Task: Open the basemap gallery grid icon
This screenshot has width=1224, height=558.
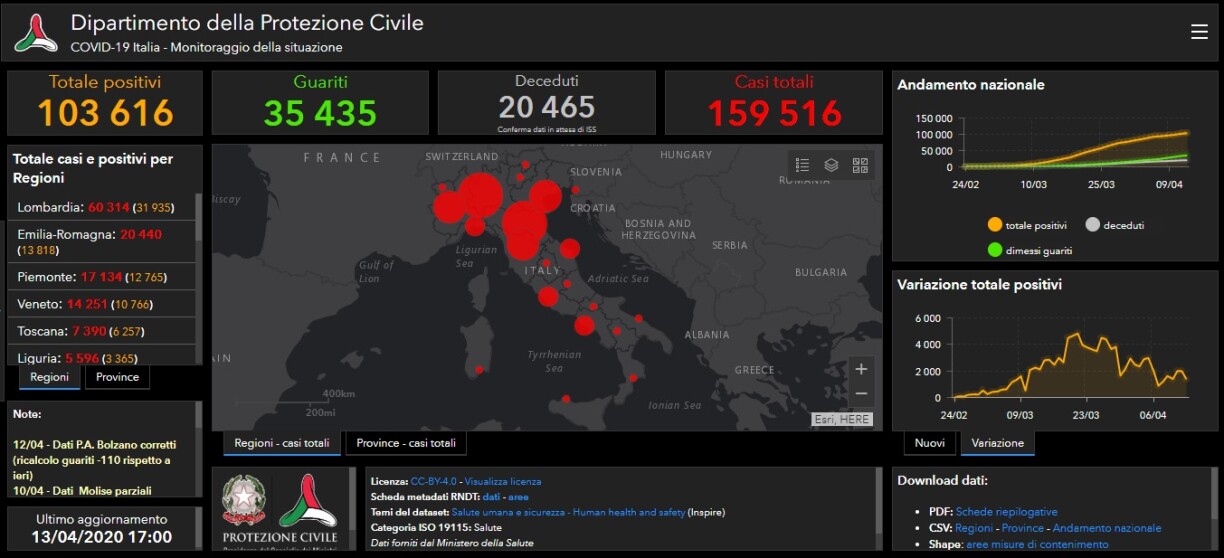Action: (x=860, y=165)
